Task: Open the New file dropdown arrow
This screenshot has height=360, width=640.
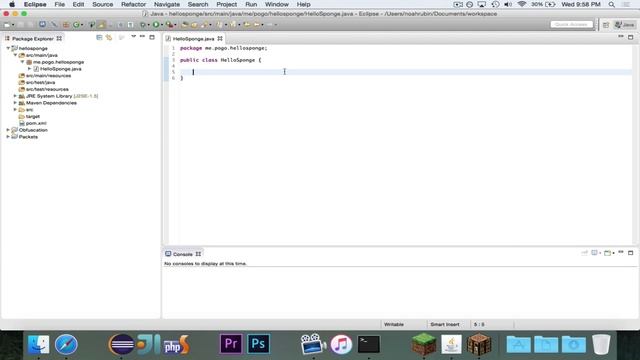Action: click(13, 25)
